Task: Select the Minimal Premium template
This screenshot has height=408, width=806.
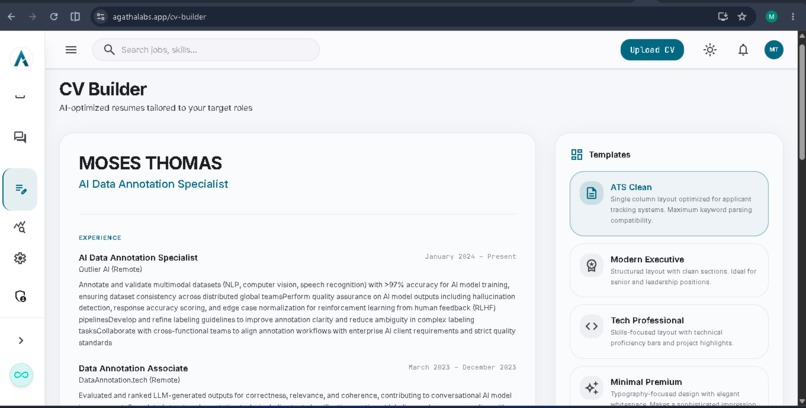Action: point(669,387)
